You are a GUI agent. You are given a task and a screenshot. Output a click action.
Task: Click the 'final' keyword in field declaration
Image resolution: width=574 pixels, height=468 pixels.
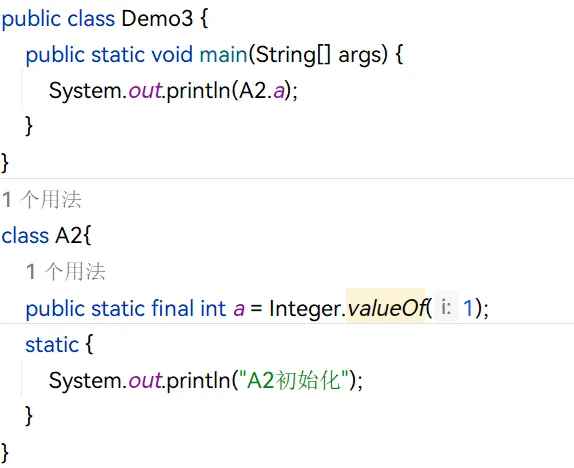click(x=173, y=308)
